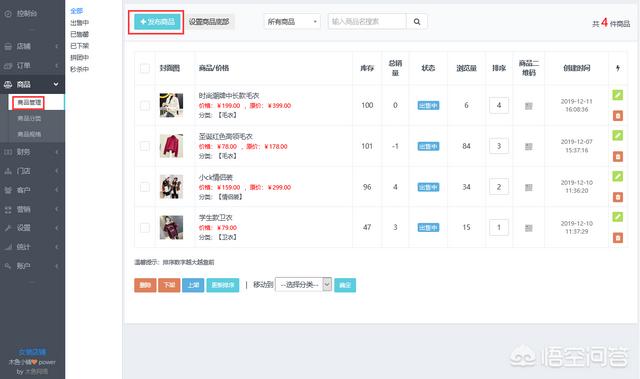The height and width of the screenshot is (379, 640).
Task: Click the 营销 marketing icon in sidebar
Action: pos(8,209)
